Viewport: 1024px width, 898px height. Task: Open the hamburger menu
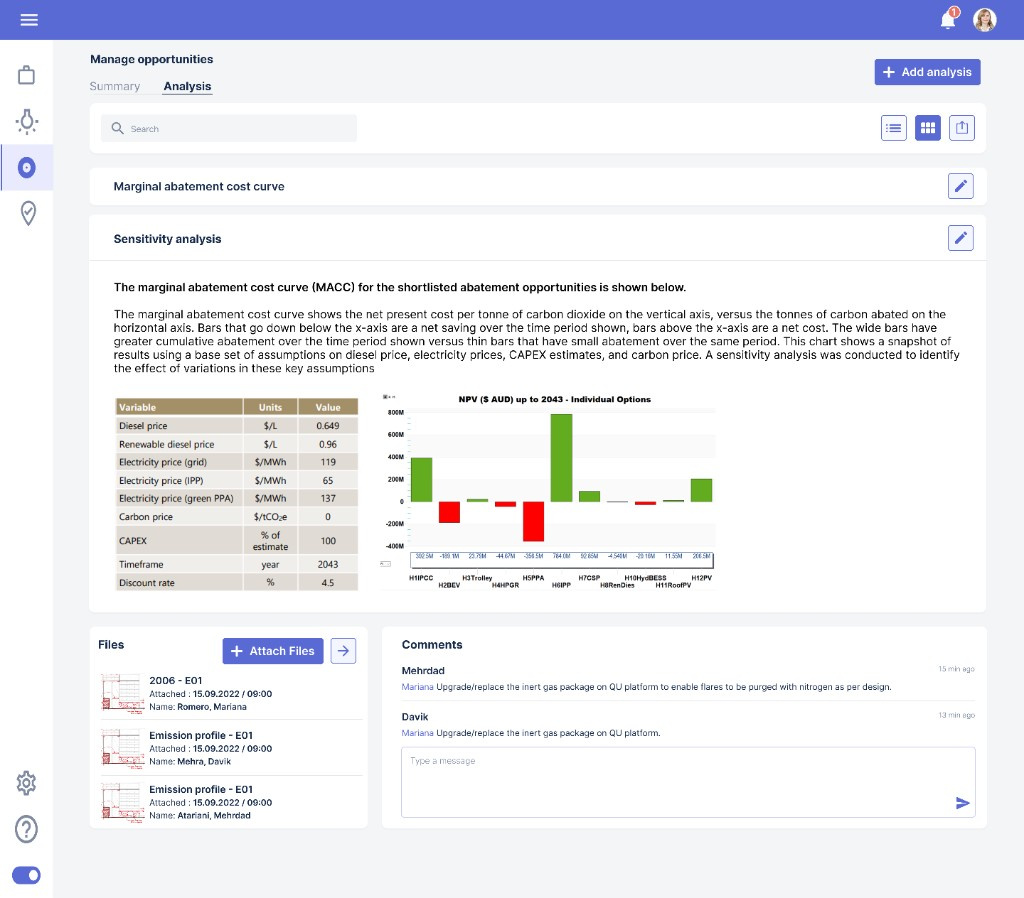click(x=29, y=20)
